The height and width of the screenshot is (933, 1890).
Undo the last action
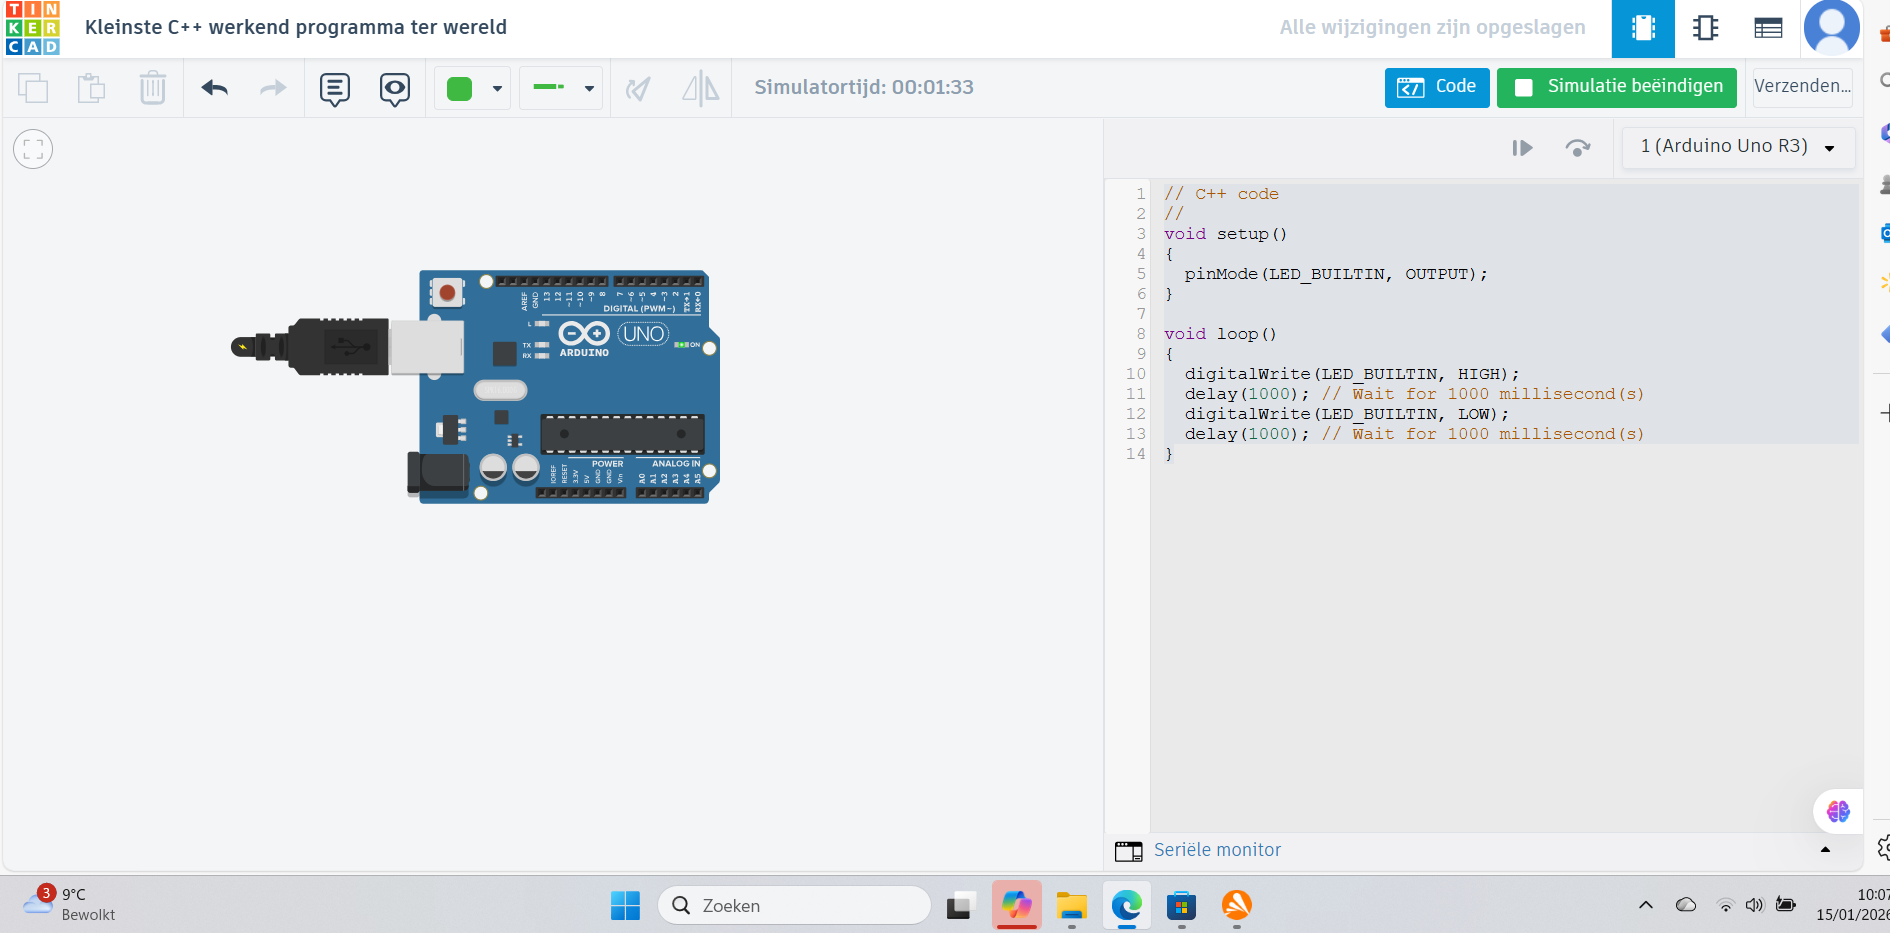pos(215,88)
